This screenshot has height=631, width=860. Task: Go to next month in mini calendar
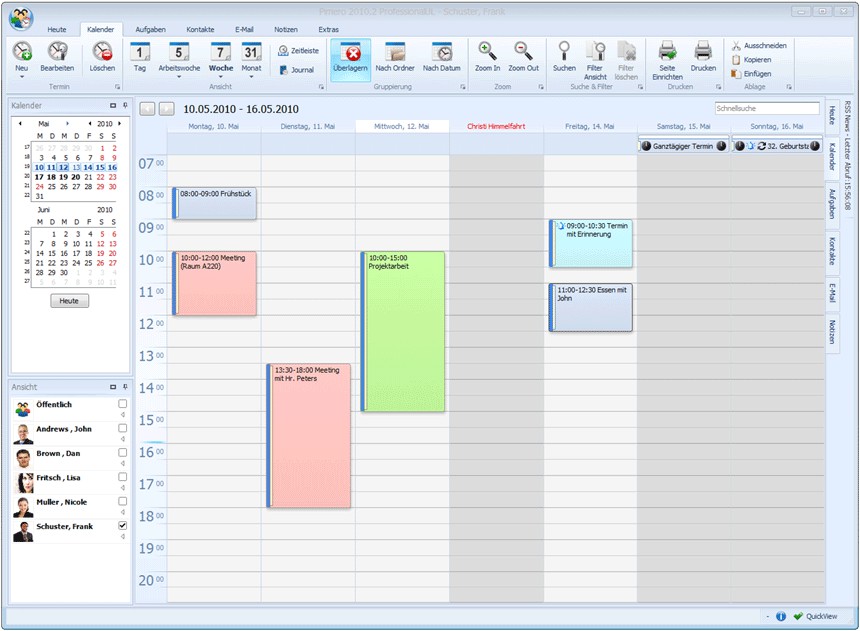67,123
